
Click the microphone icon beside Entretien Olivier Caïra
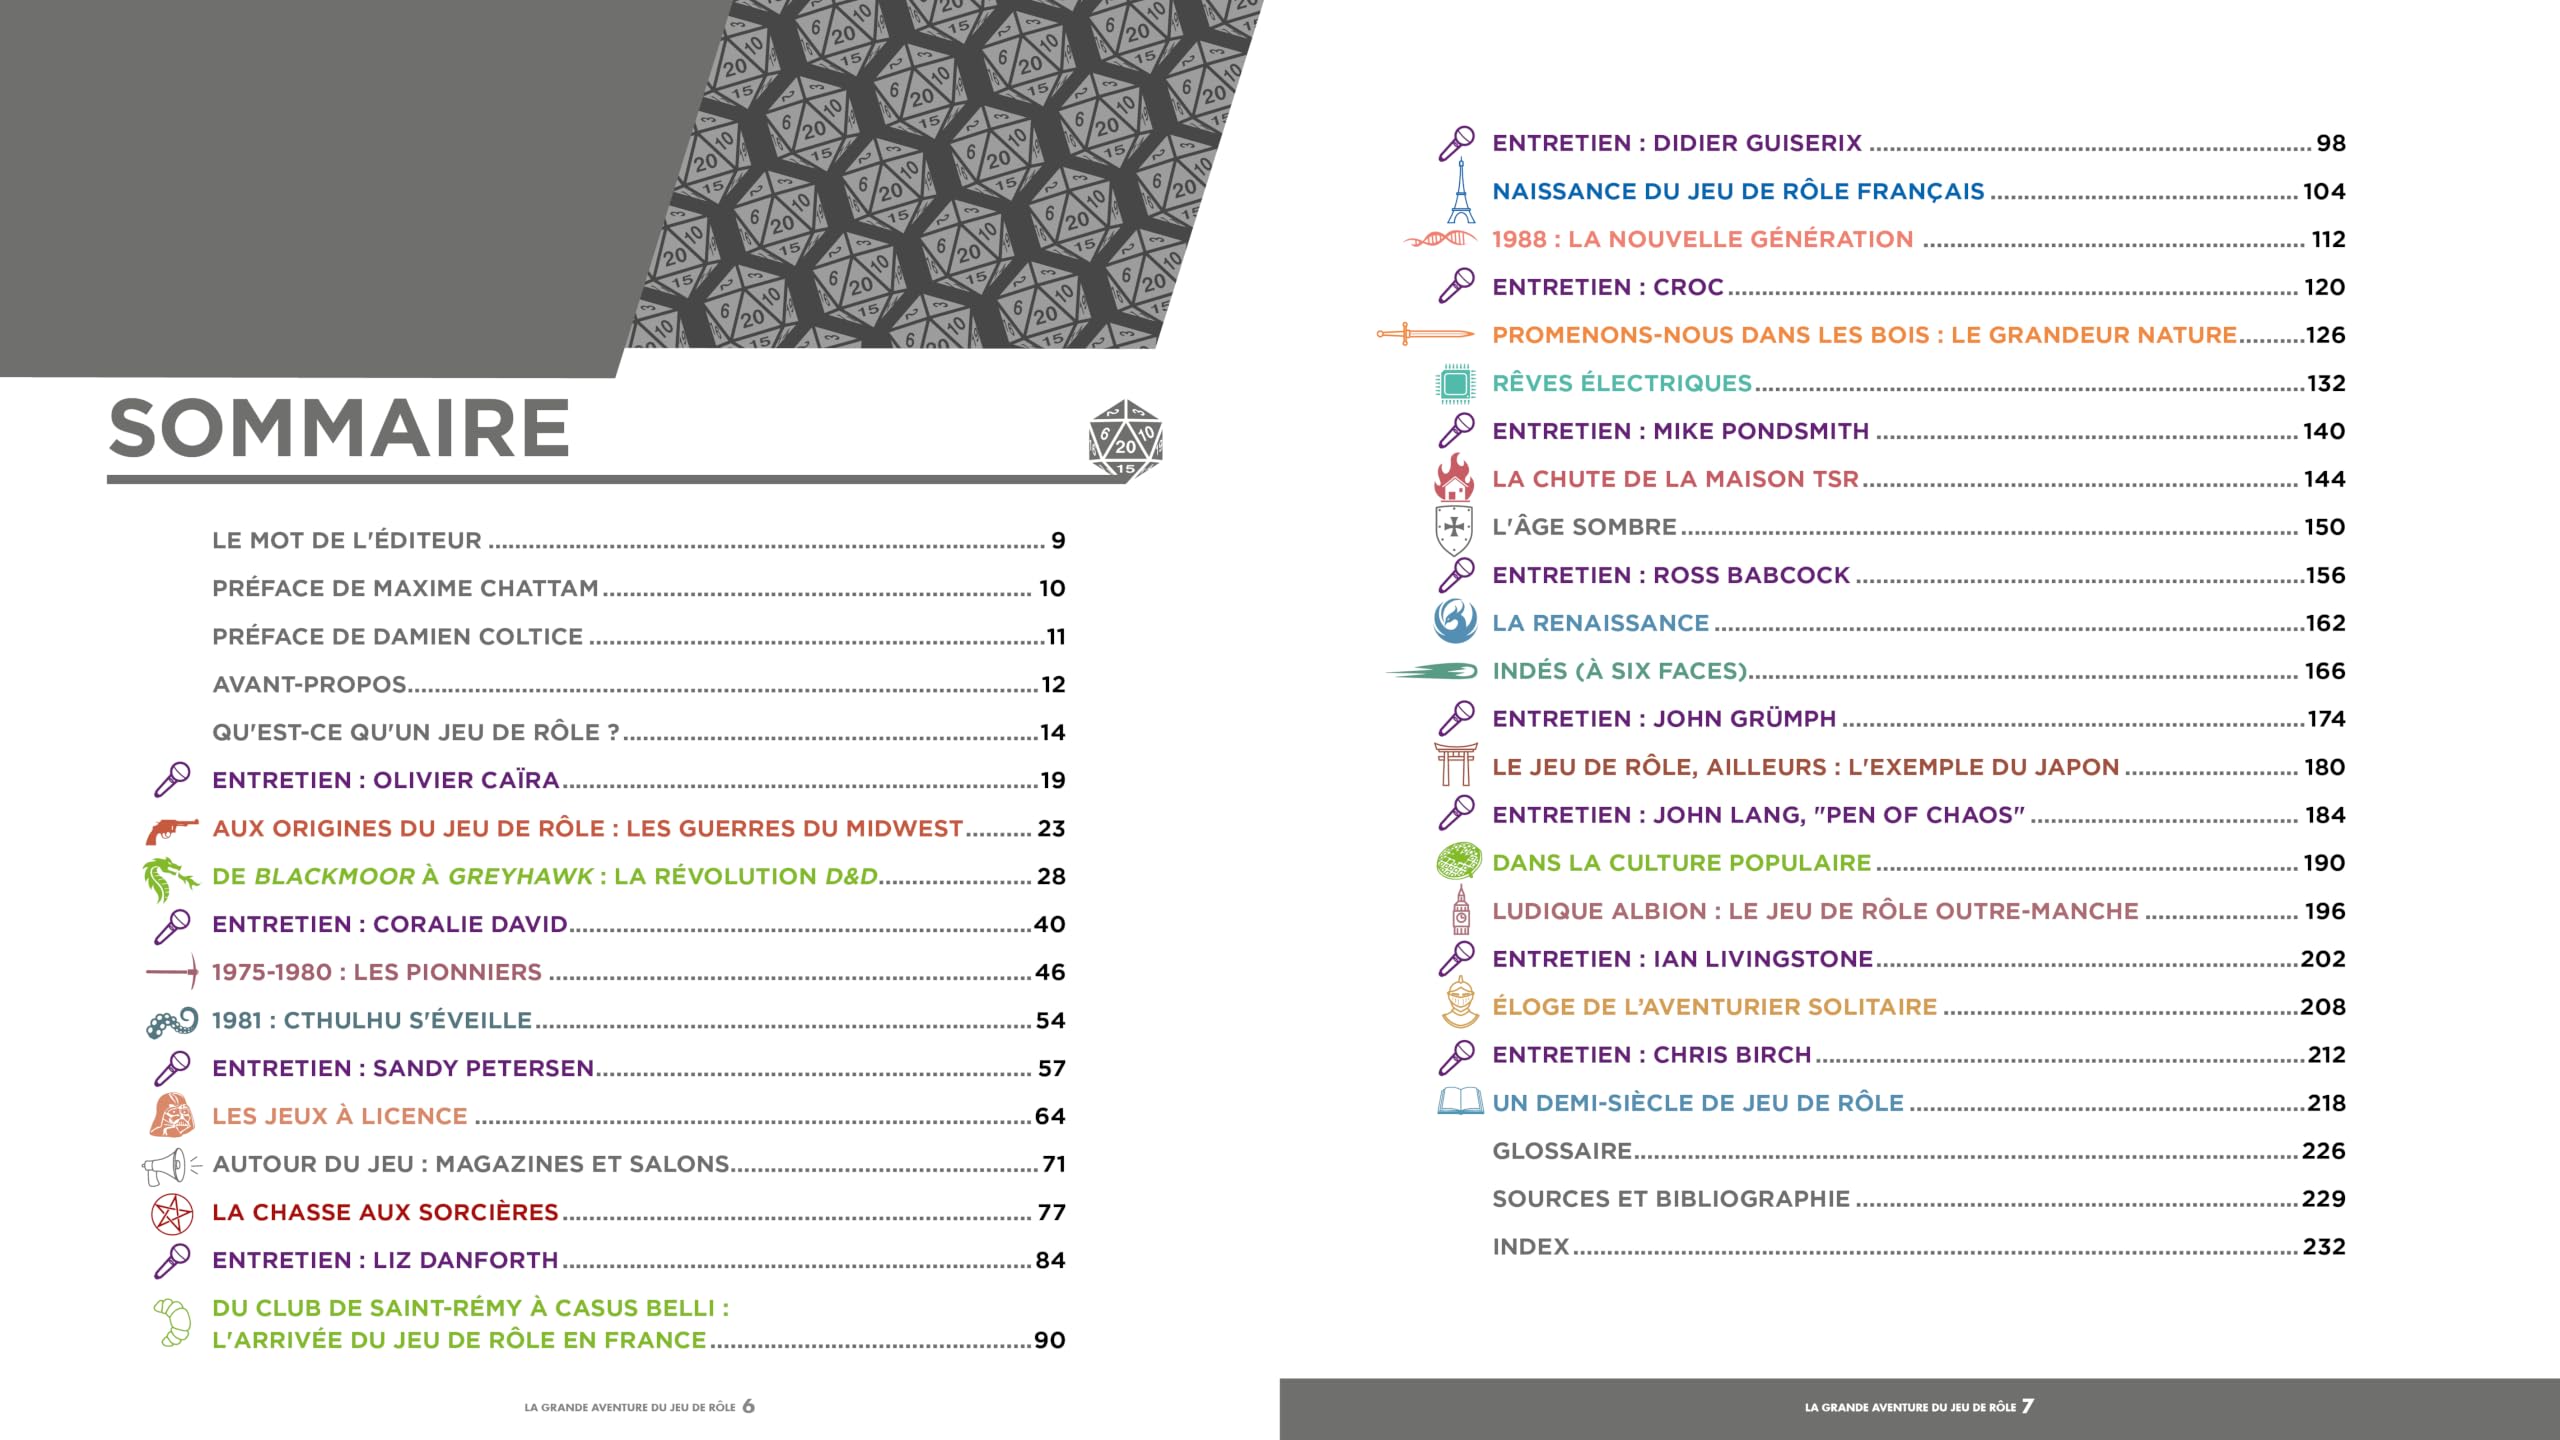(x=172, y=780)
